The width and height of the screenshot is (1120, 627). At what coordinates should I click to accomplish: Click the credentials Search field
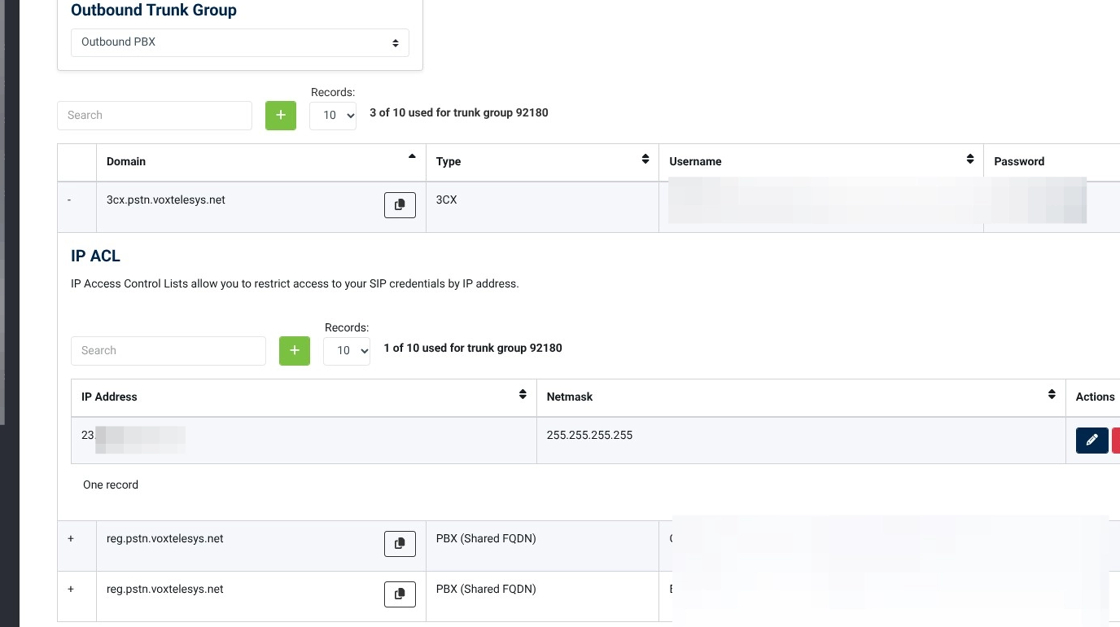(x=154, y=115)
